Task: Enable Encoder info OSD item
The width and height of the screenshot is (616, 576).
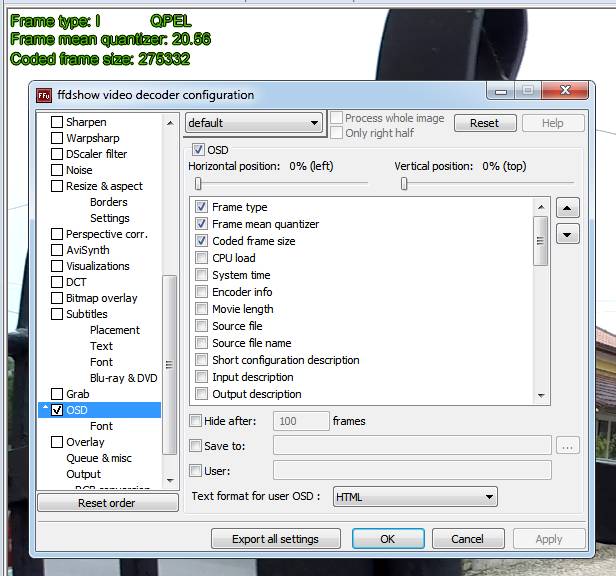Action: click(202, 292)
